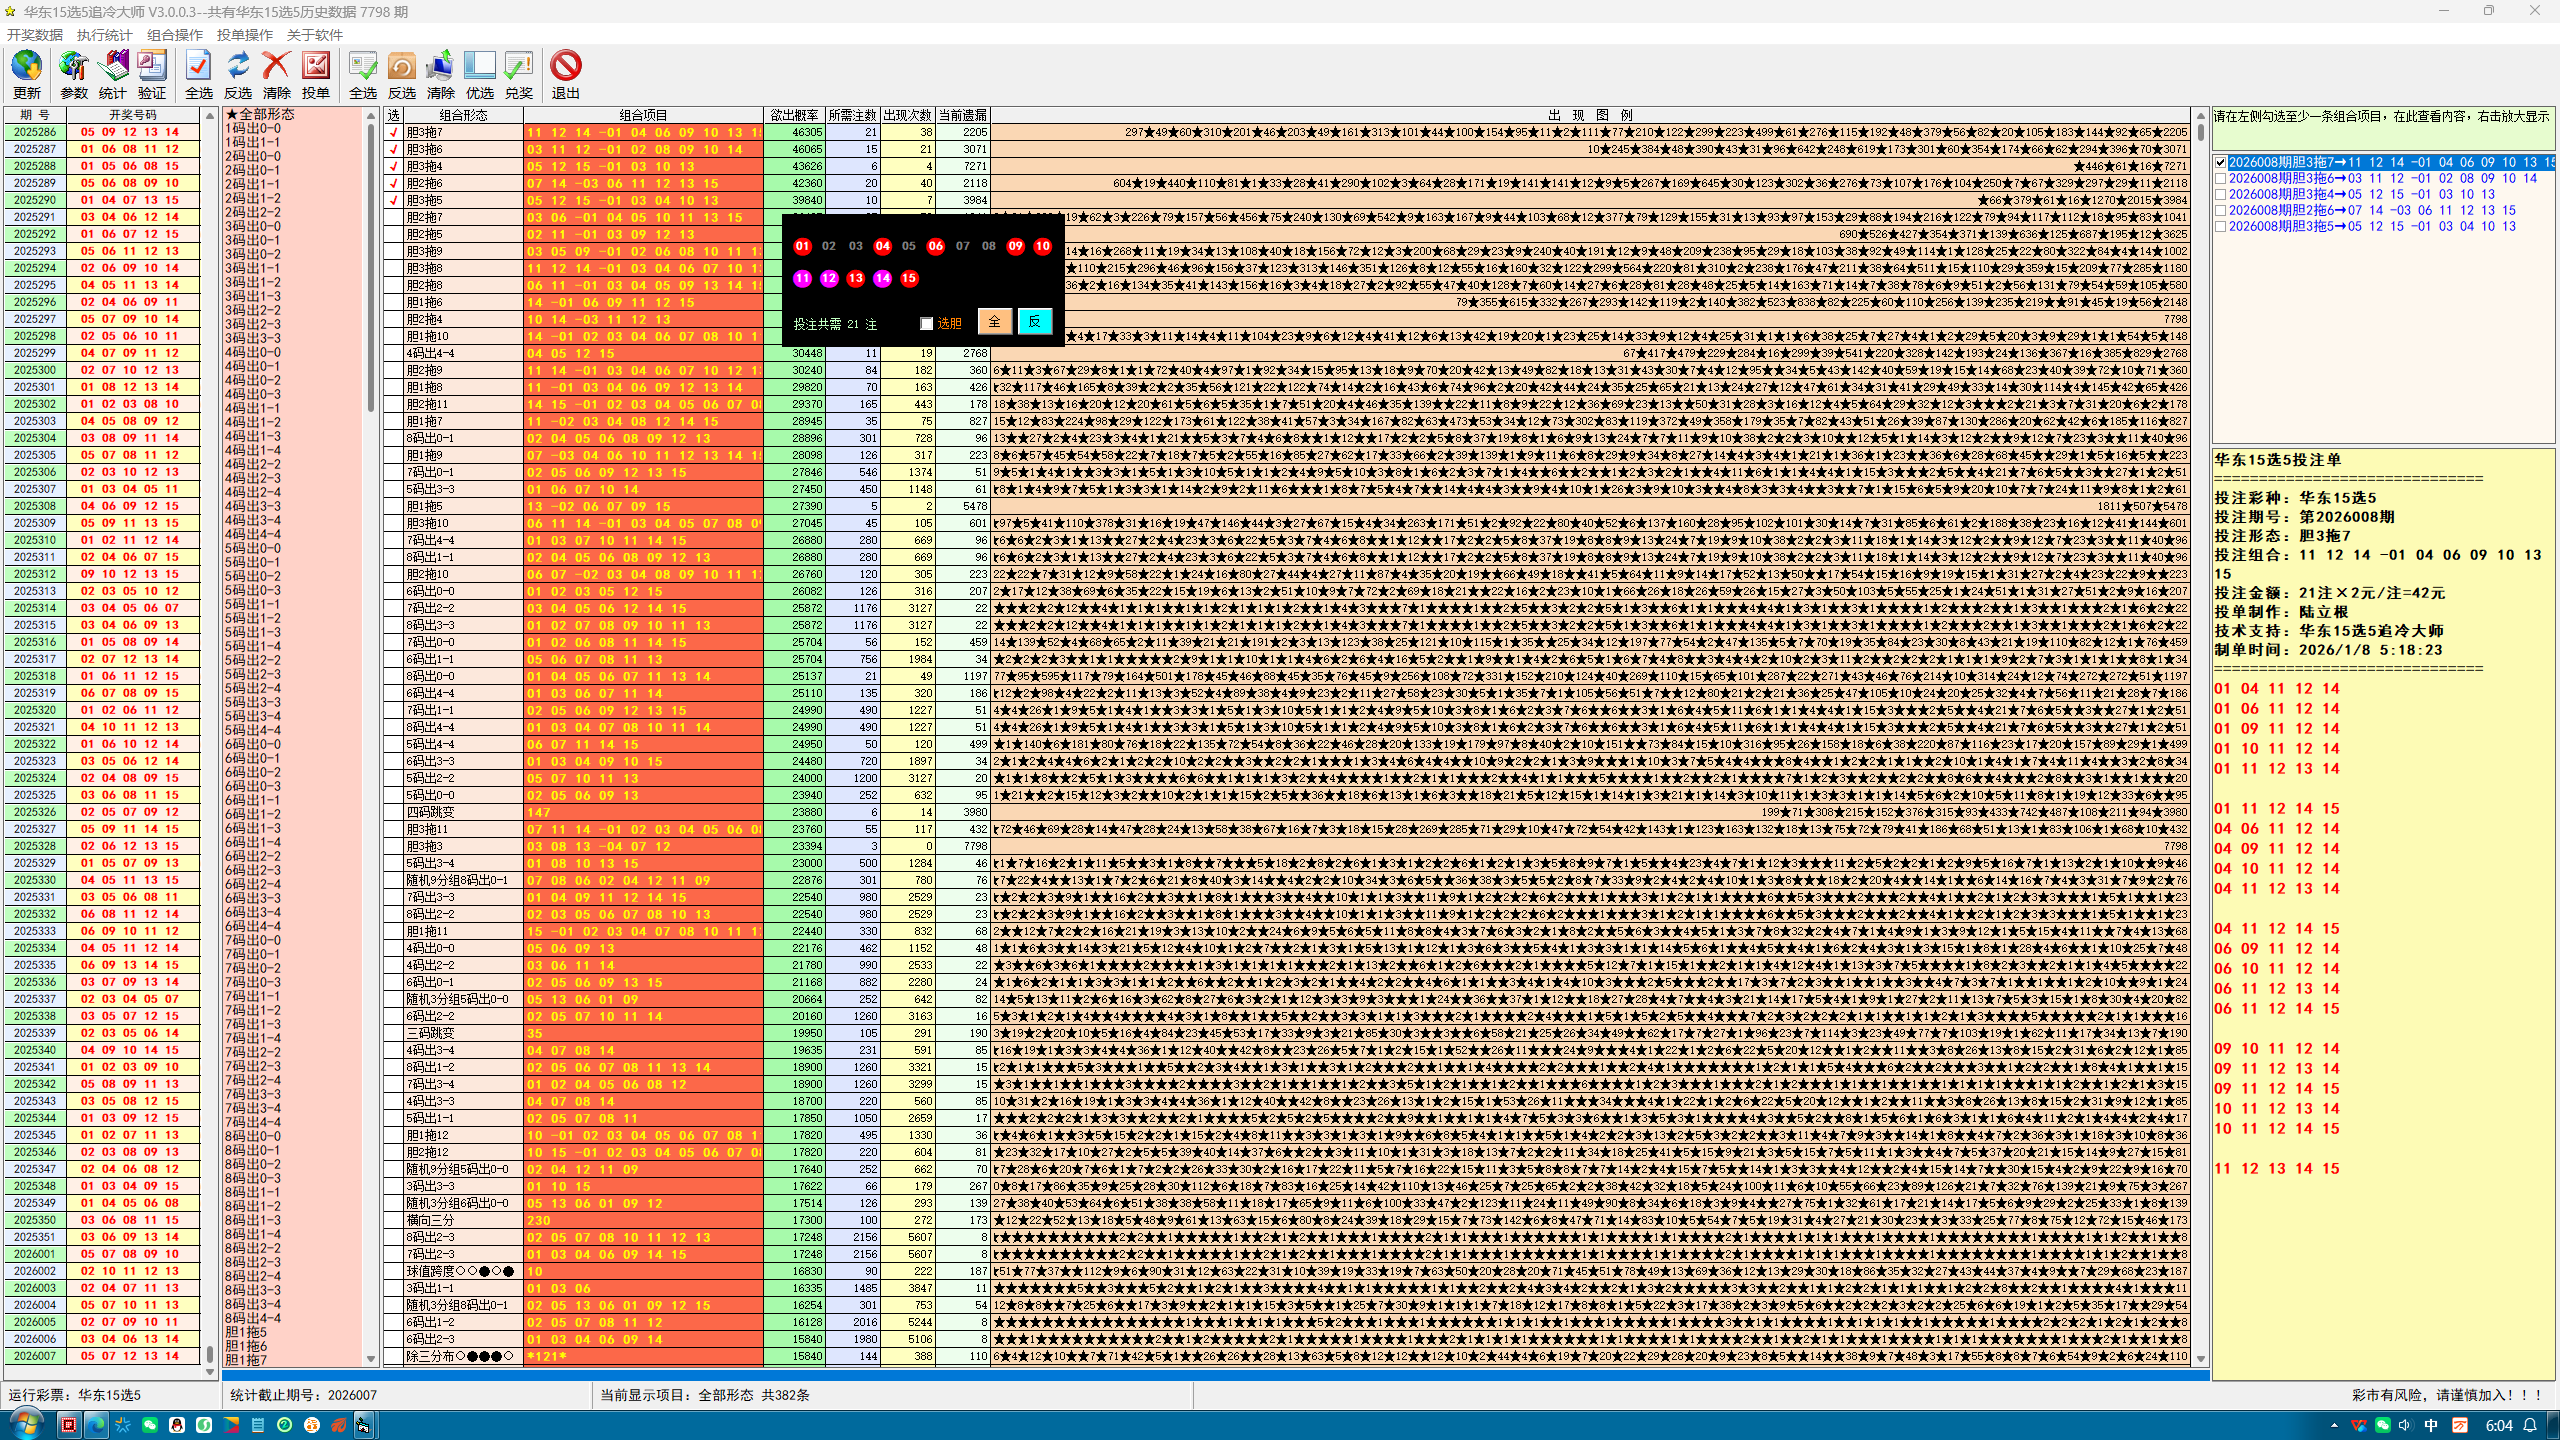Click the magenta number 12 ball
This screenshot has height=1440, width=2560.
point(829,279)
